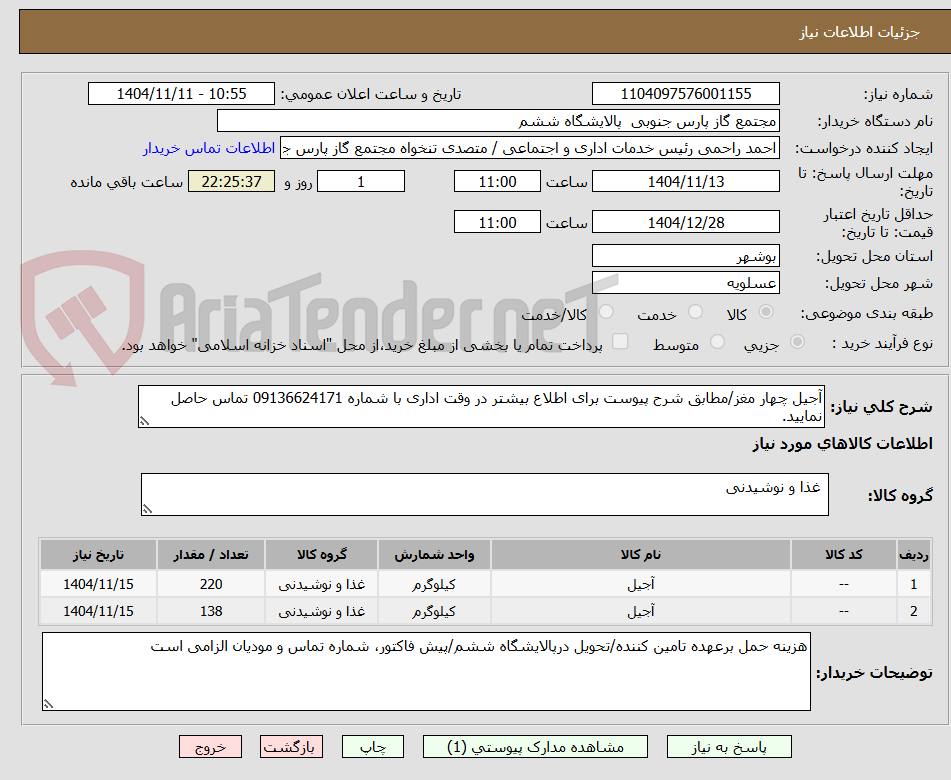Viewport: 951px width, 780px height.
Task: Click the delivery city field عسلویه
Action: [685, 283]
